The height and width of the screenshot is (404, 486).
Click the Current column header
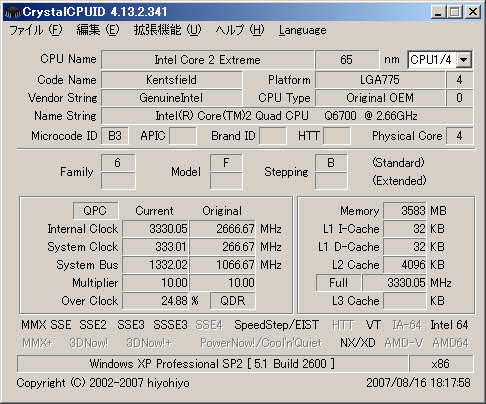pyautogui.click(x=154, y=211)
